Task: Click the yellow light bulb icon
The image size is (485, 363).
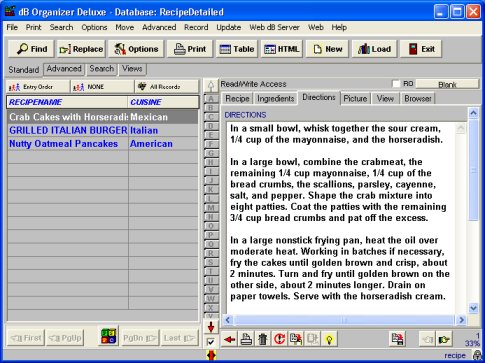Action: point(329,339)
